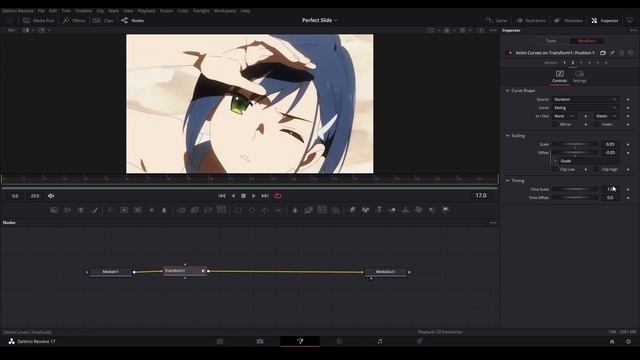The height and width of the screenshot is (360, 640).
Task: Open Nodes panel options menu (three dots)
Action: [493, 223]
